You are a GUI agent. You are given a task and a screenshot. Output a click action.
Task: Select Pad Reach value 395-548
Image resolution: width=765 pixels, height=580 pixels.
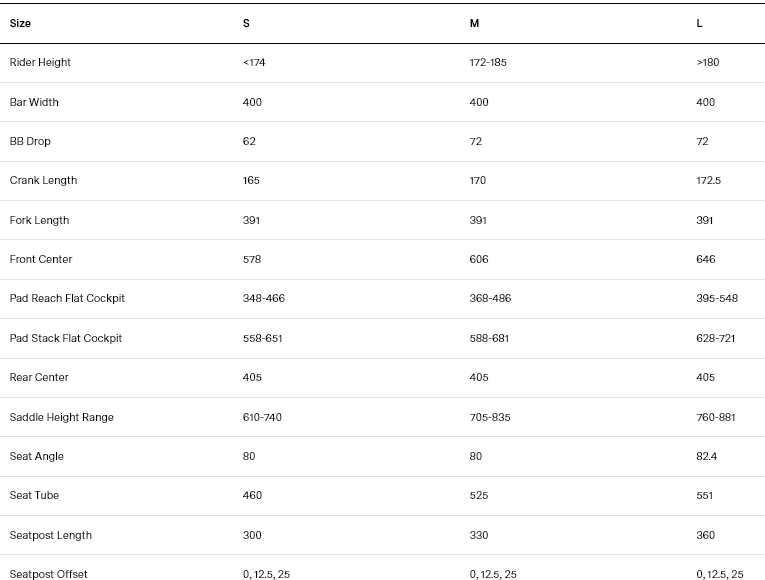coord(716,299)
